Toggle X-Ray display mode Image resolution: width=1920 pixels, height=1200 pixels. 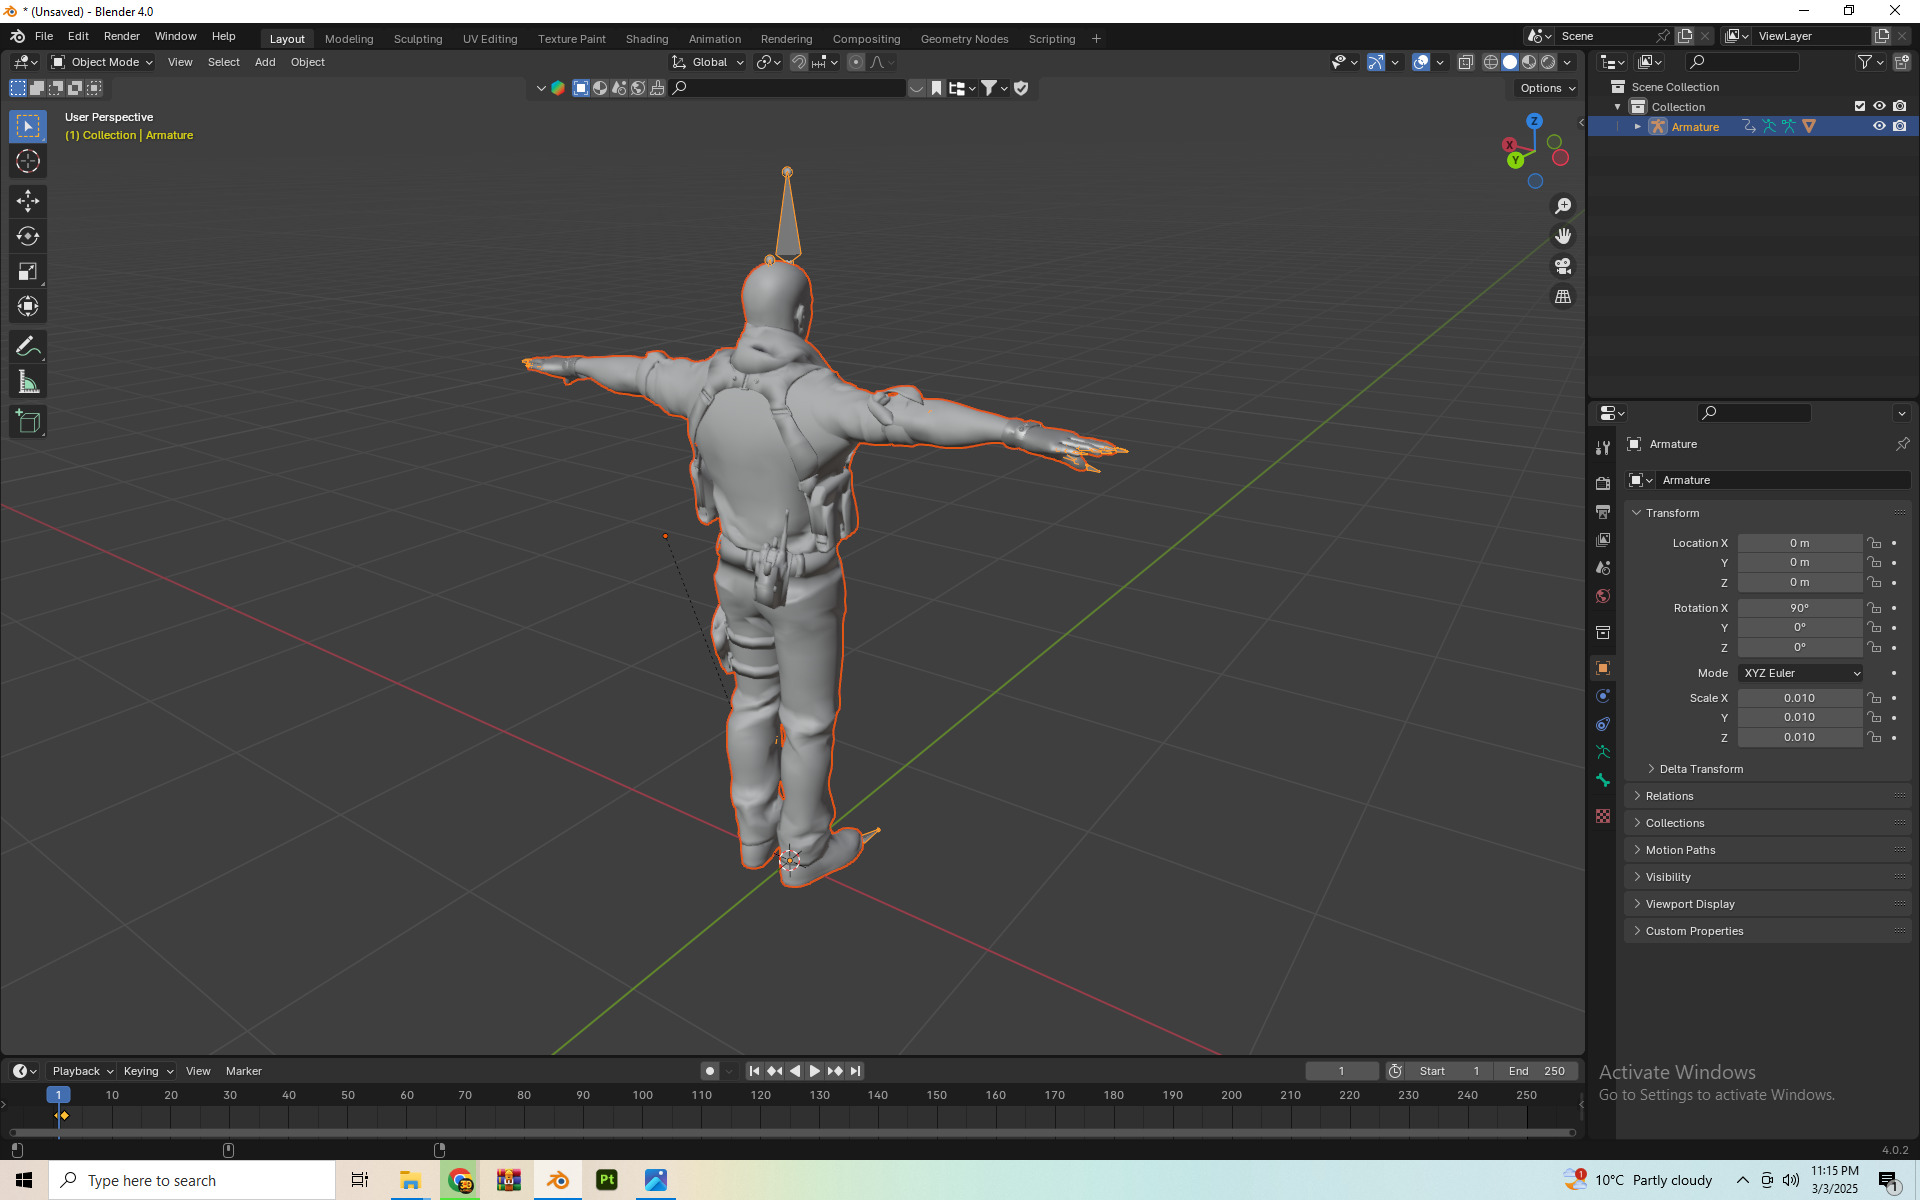1465,62
